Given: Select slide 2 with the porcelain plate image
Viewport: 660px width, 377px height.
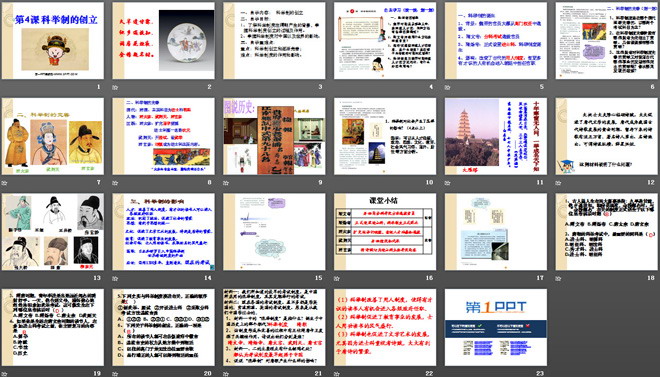Looking at the screenshot, I should 163,40.
